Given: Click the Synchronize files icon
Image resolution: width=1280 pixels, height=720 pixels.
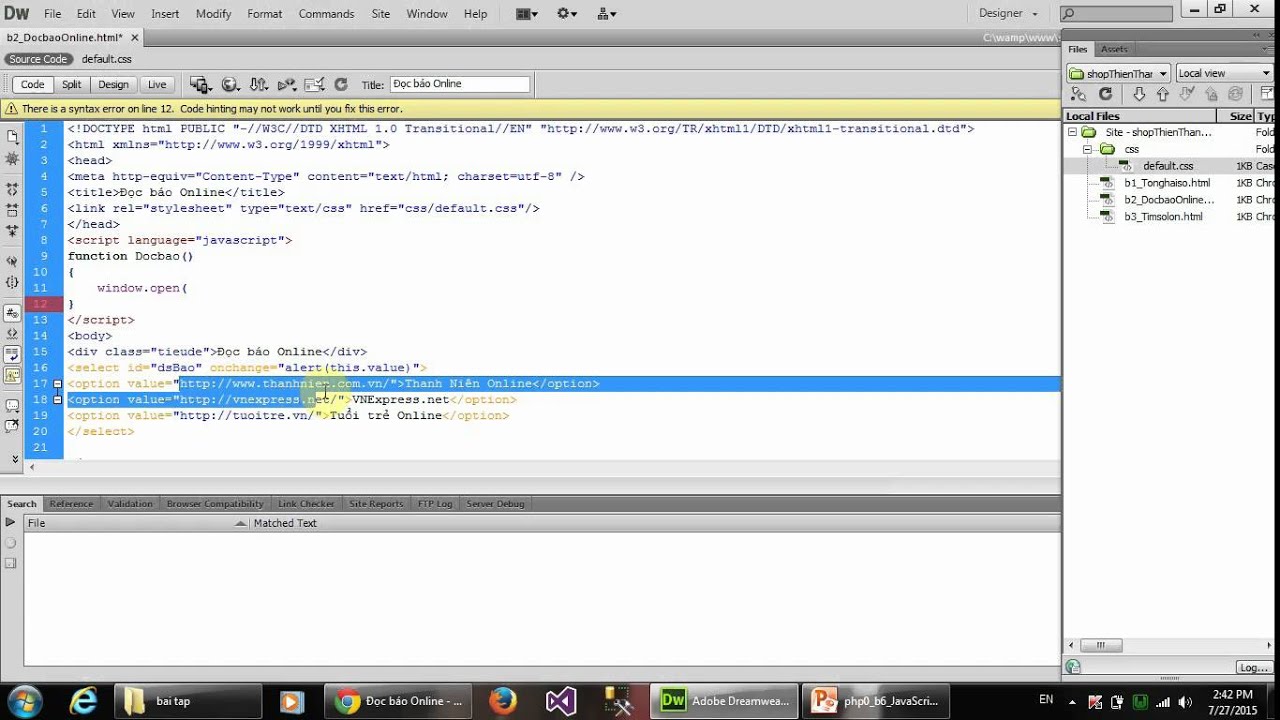Looking at the screenshot, I should pos(1235,94).
